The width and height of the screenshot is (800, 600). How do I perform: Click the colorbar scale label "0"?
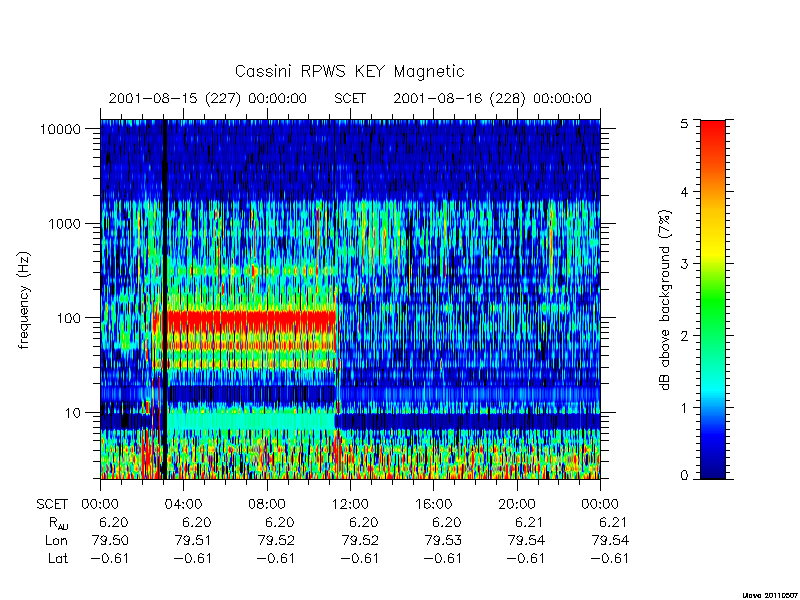tap(684, 476)
